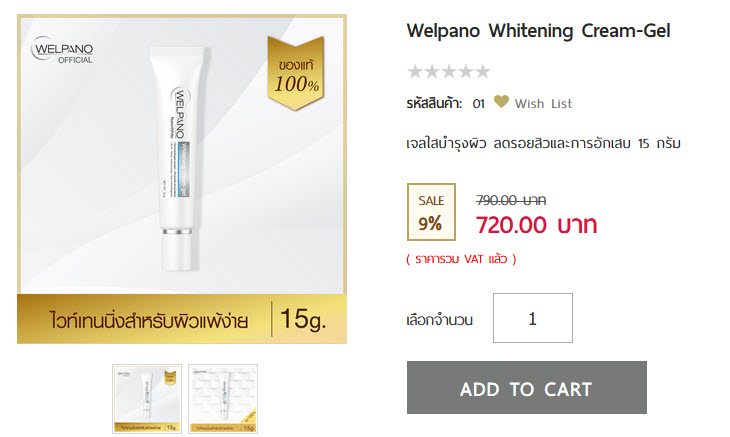This screenshot has height=437, width=730.
Task: Click the second rating star
Action: tap(432, 72)
